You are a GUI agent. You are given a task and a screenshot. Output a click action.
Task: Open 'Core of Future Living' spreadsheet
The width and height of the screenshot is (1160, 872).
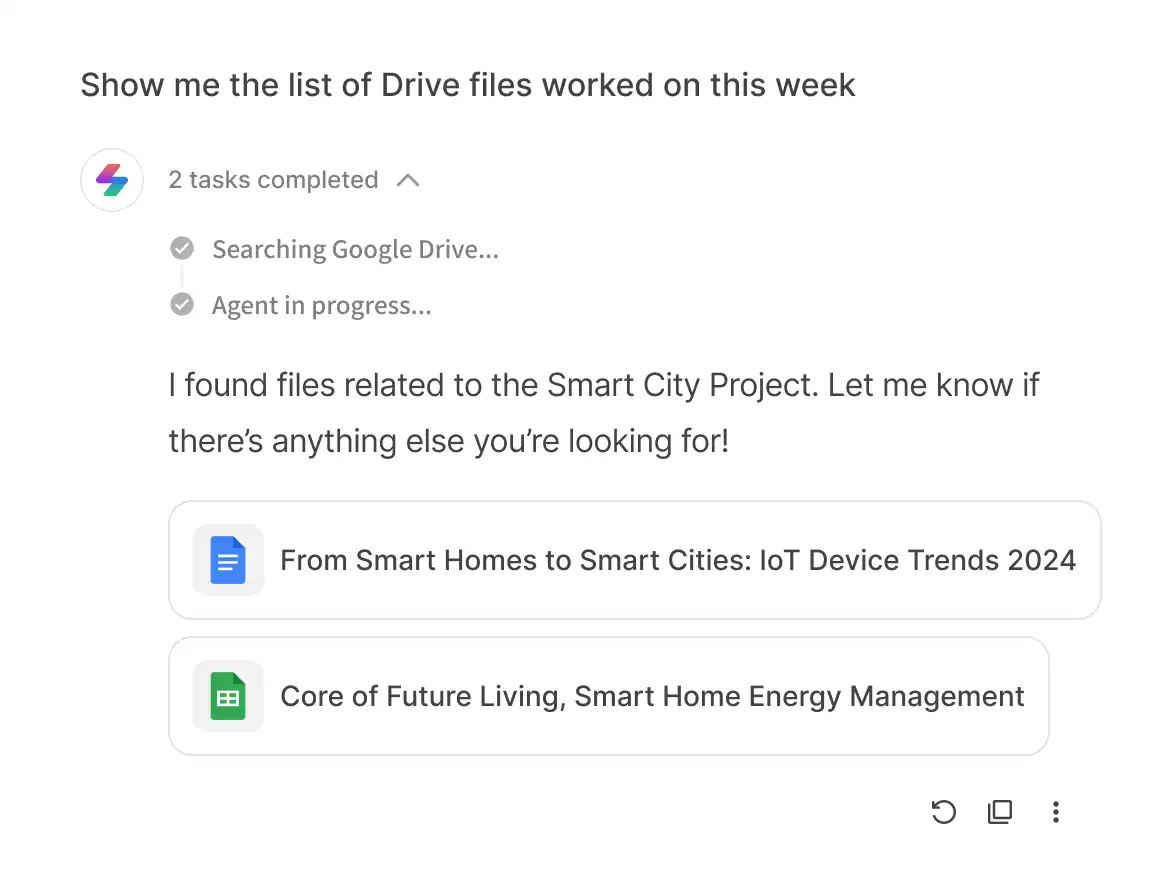652,696
